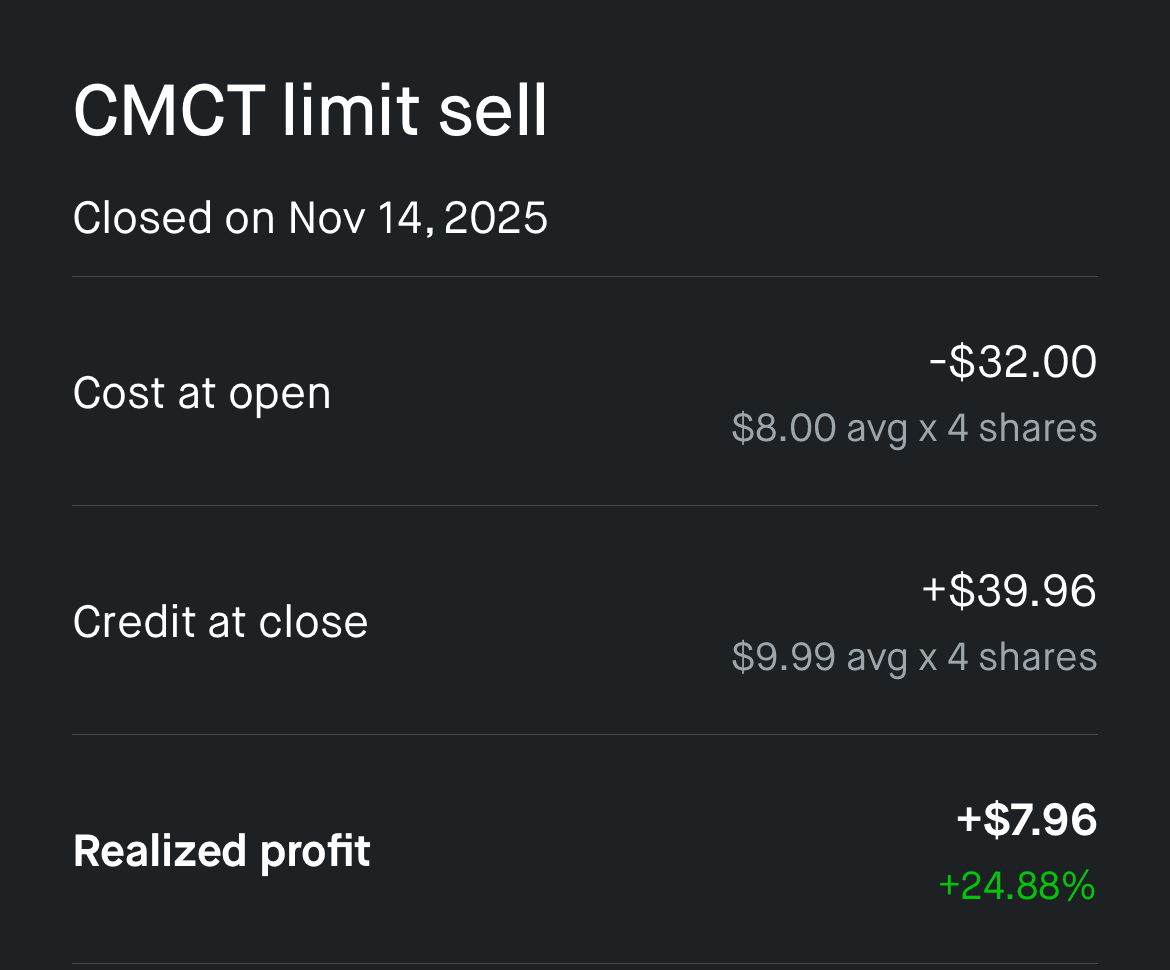Click the word 'Closed' in subtitle
This screenshot has height=970, width=1170.
142,218
